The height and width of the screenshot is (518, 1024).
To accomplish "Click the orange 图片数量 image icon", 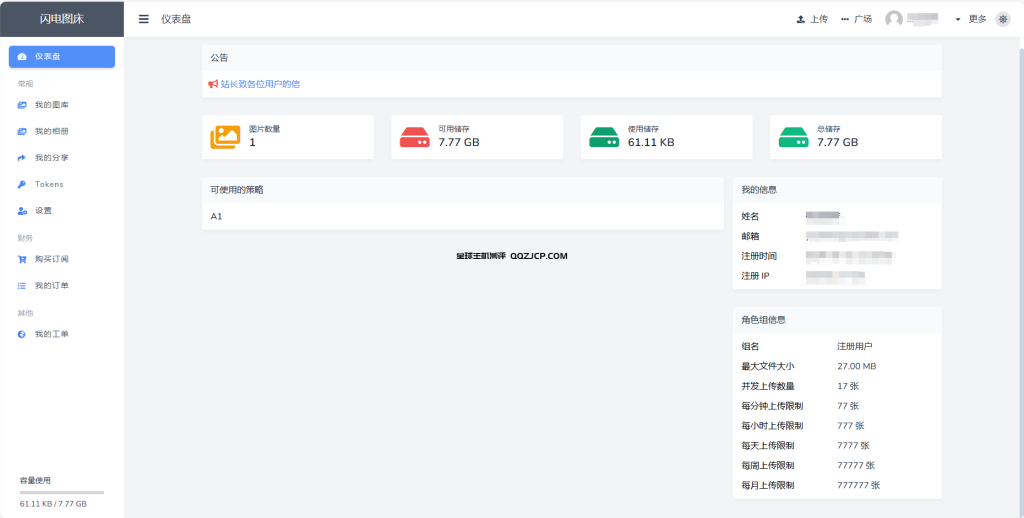I will (225, 137).
